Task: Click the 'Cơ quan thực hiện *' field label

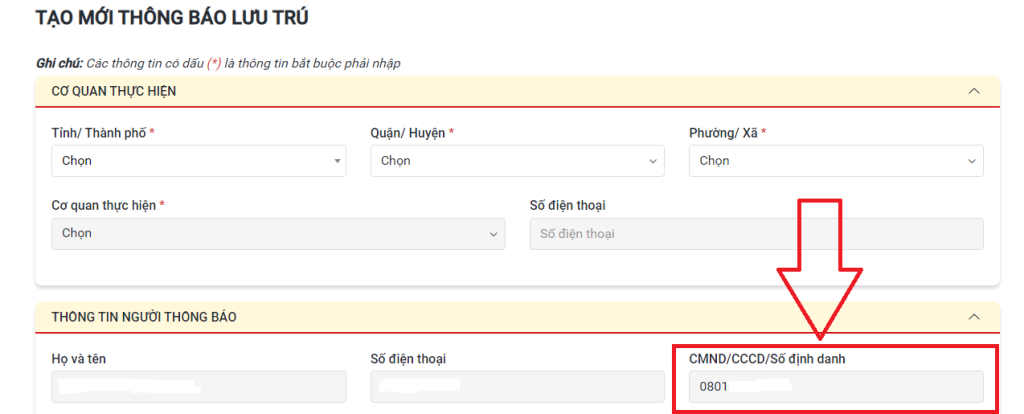Action: [107, 205]
